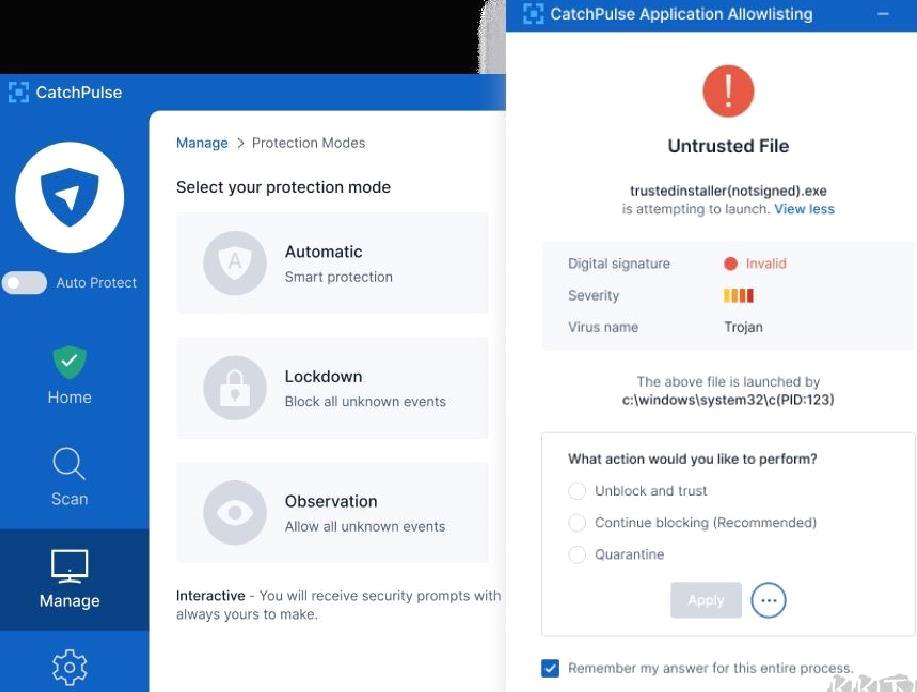Click the View less link
The width and height of the screenshot is (917, 692).
[x=804, y=209]
